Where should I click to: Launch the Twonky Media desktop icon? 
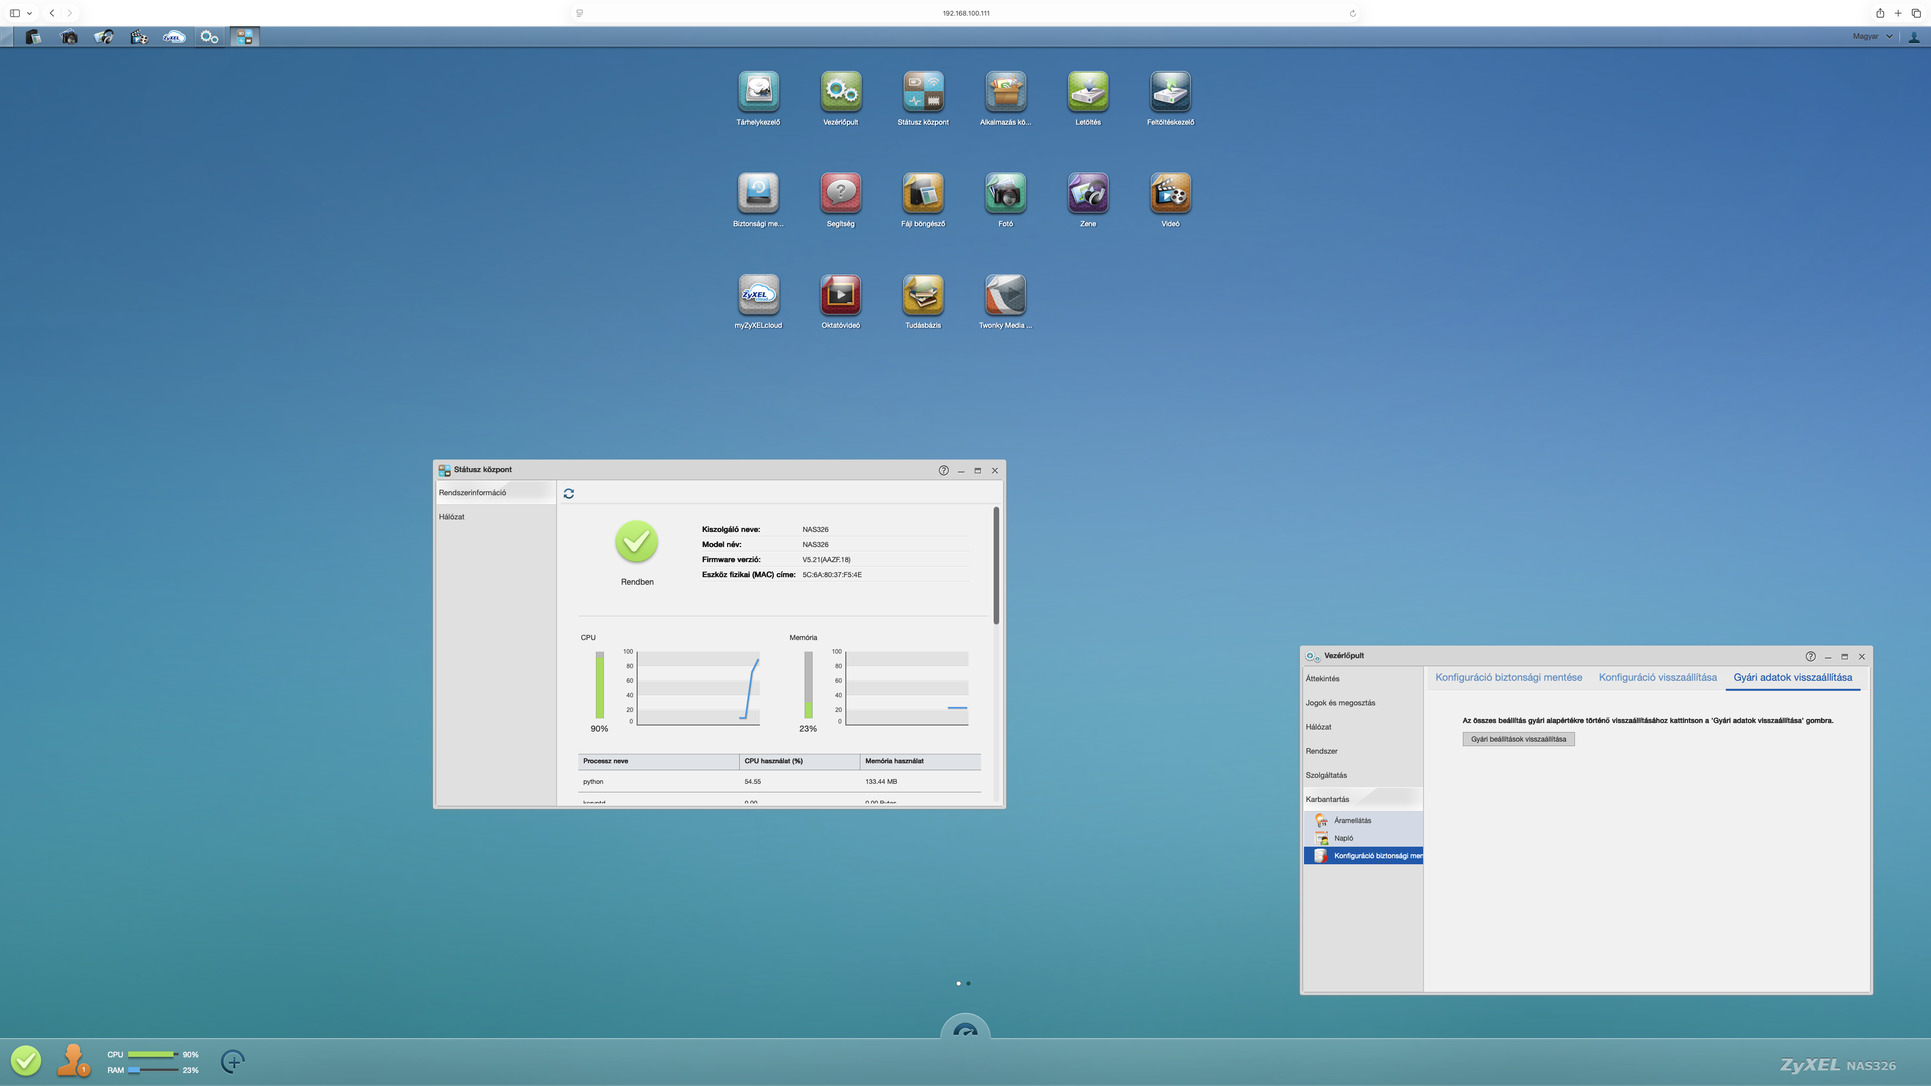point(1005,295)
